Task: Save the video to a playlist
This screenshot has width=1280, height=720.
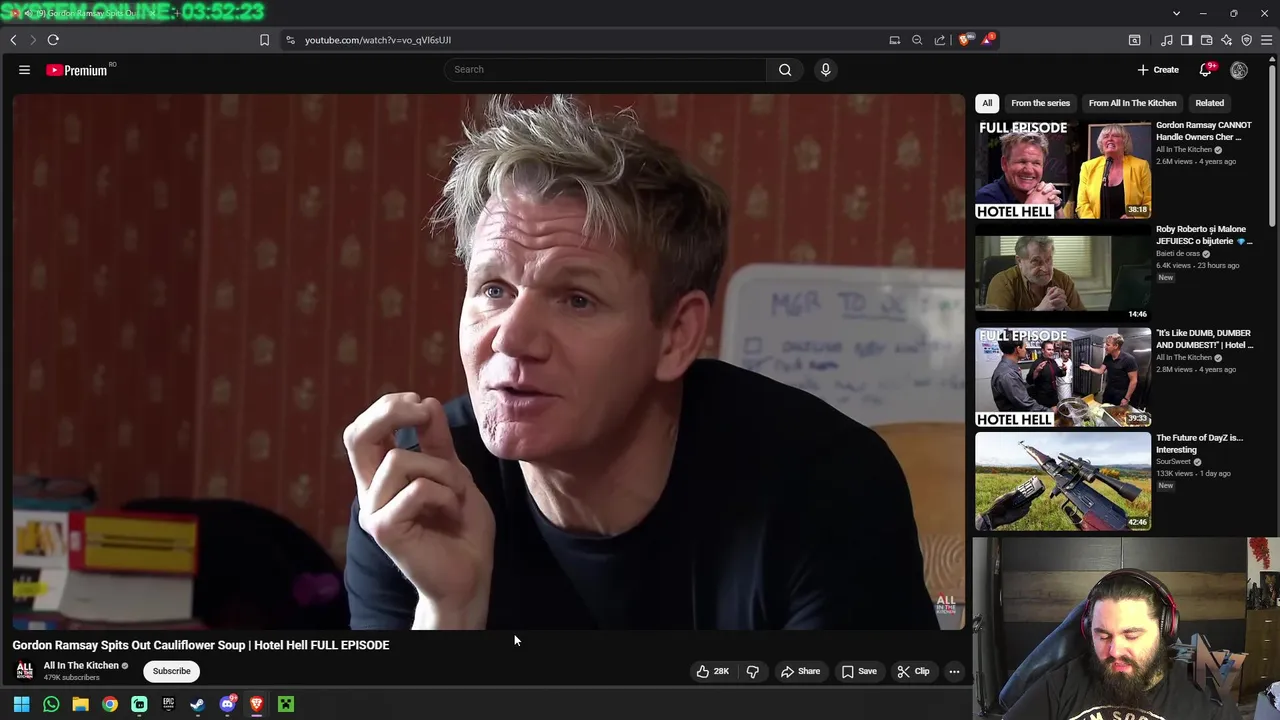Action: point(859,671)
